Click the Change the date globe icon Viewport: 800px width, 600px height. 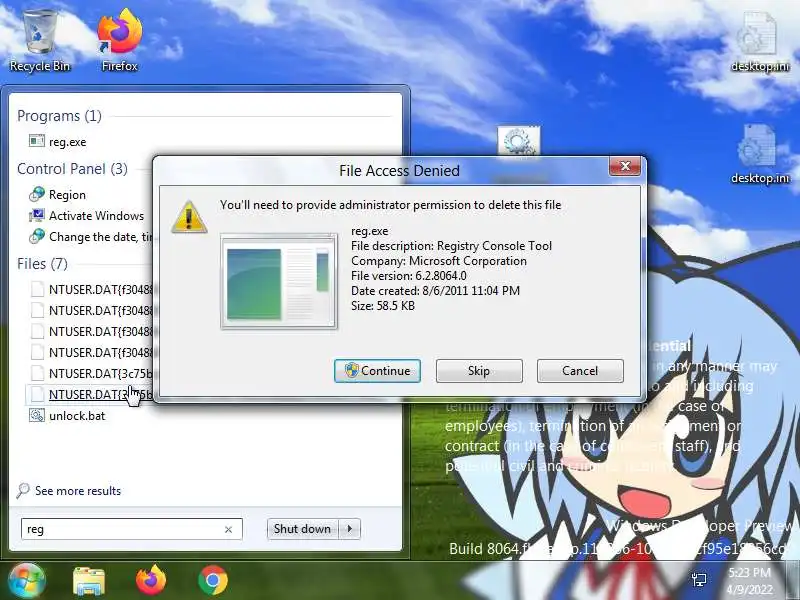[37, 236]
